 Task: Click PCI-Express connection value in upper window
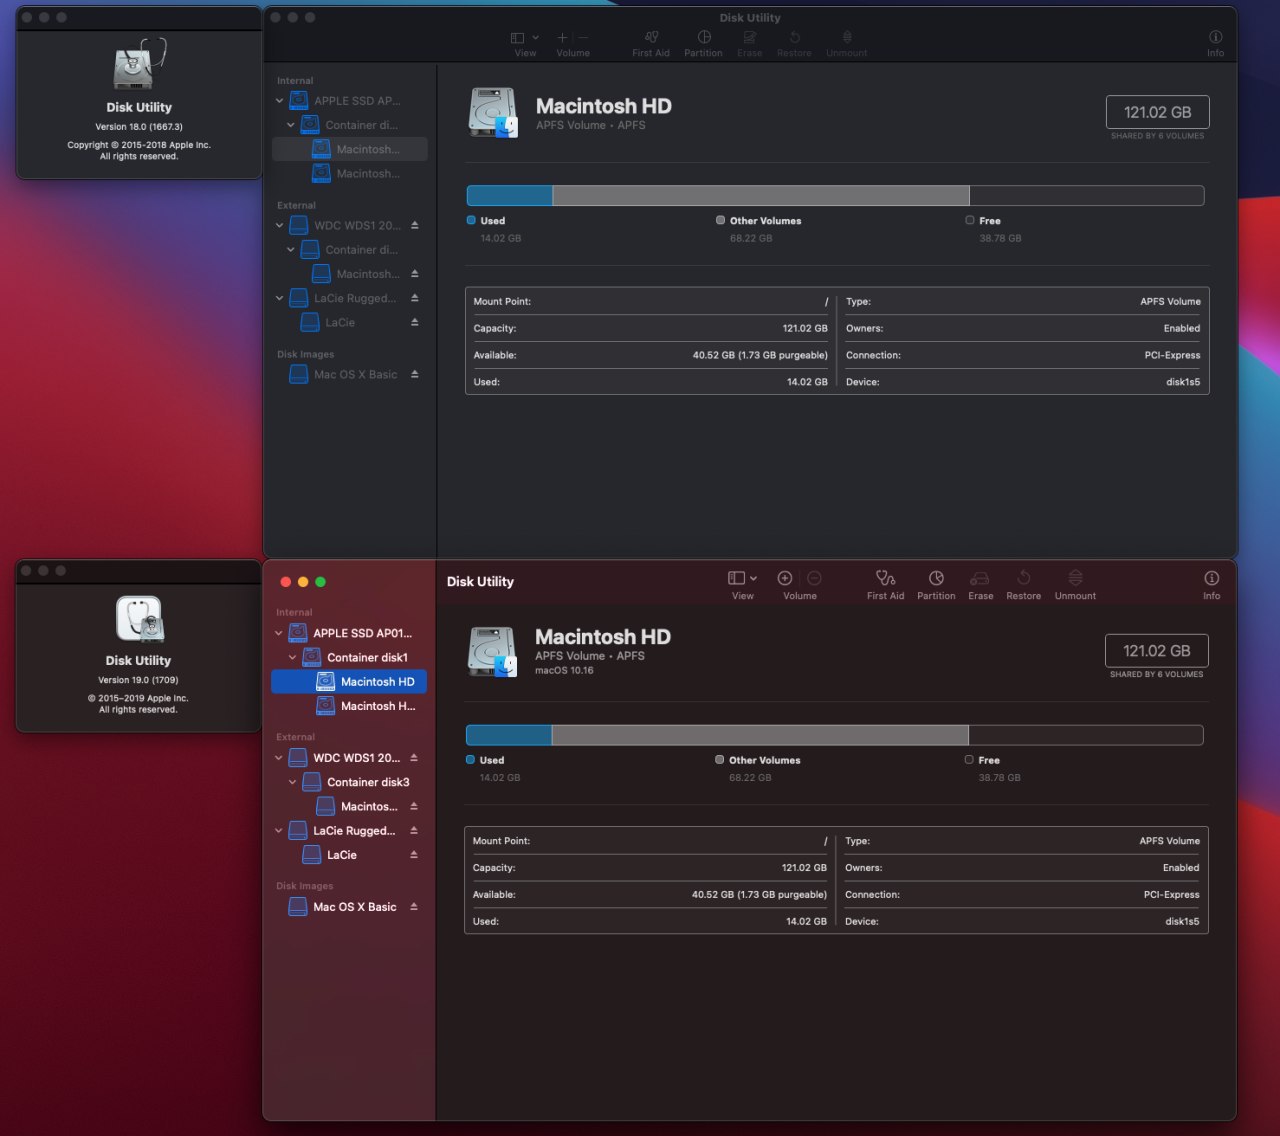pyautogui.click(x=1172, y=355)
